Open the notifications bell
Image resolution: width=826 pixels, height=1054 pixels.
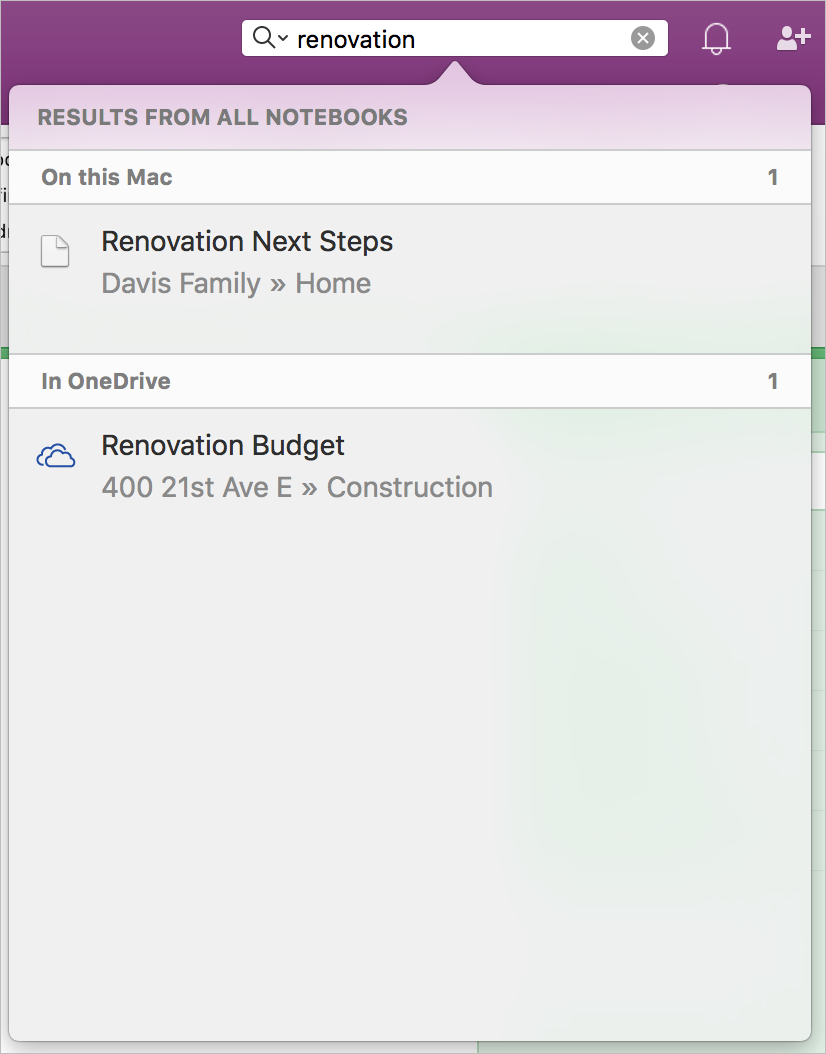click(x=716, y=39)
